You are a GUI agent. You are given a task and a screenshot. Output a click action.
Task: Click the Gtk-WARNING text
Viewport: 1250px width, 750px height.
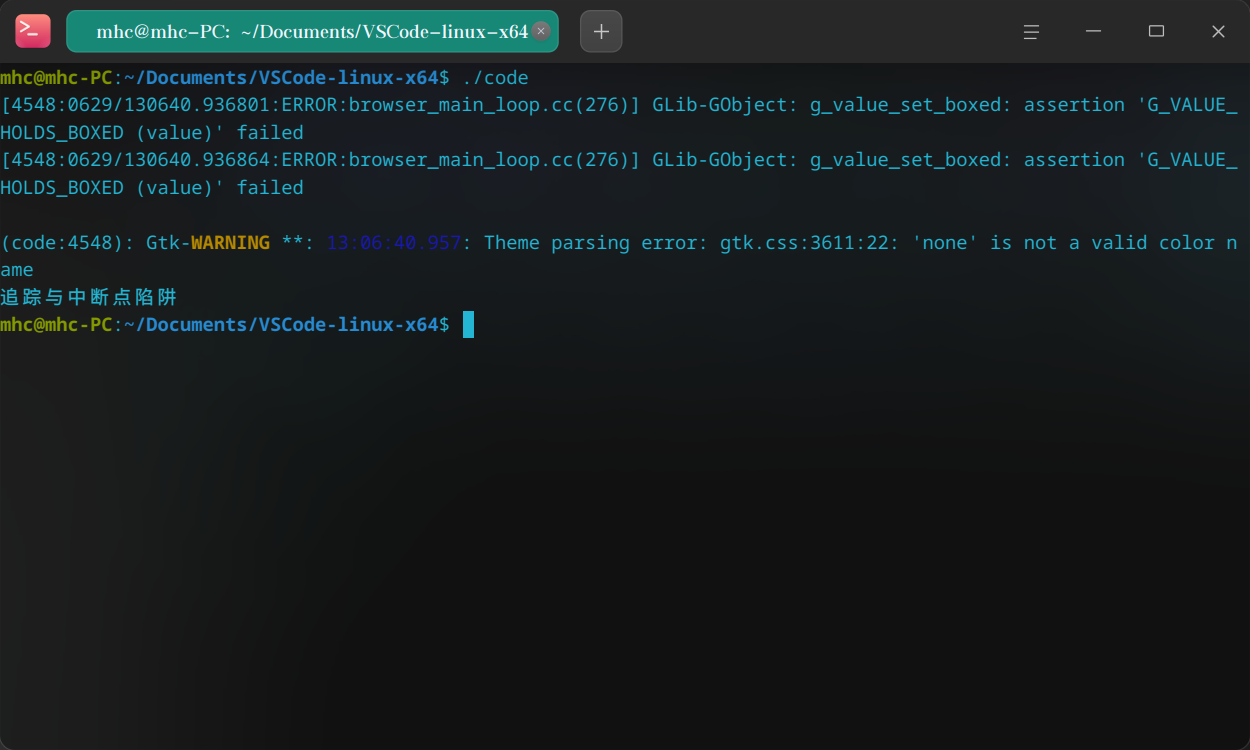pos(208,243)
